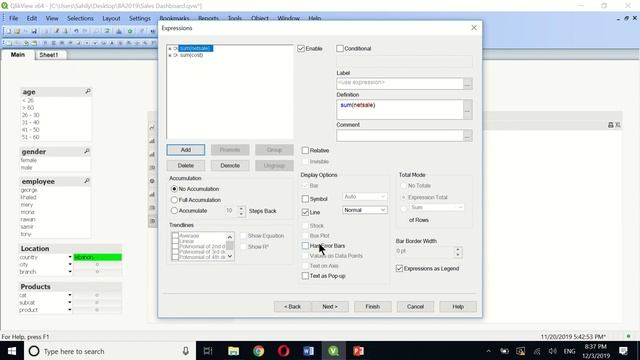Click the Save toolbar icon
The image size is (640, 360).
click(34, 31)
